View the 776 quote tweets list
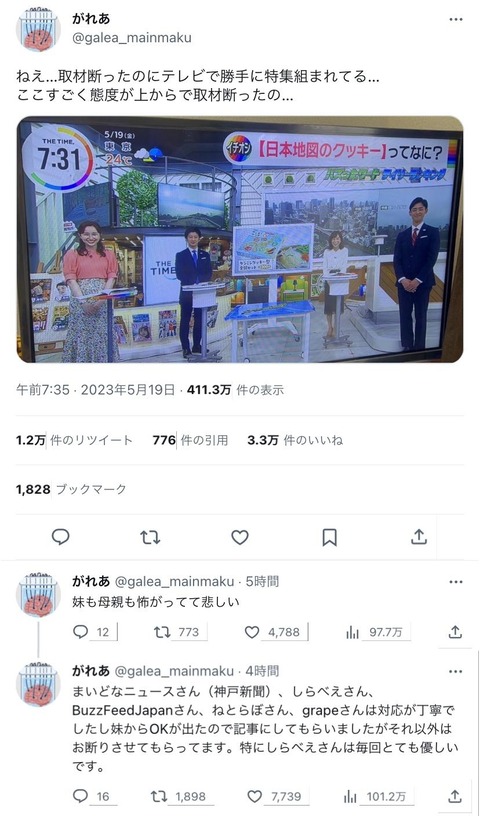 click(x=190, y=440)
